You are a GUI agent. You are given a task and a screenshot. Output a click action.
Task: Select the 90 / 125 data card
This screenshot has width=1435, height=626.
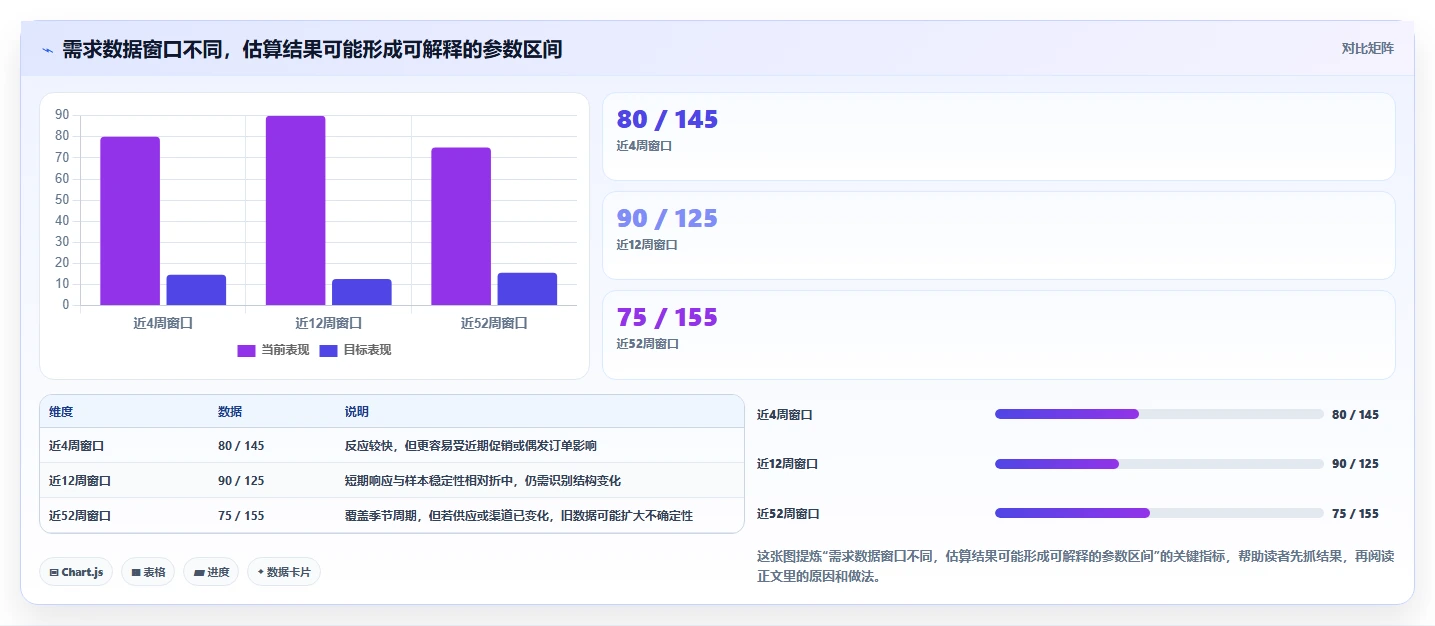tap(998, 235)
